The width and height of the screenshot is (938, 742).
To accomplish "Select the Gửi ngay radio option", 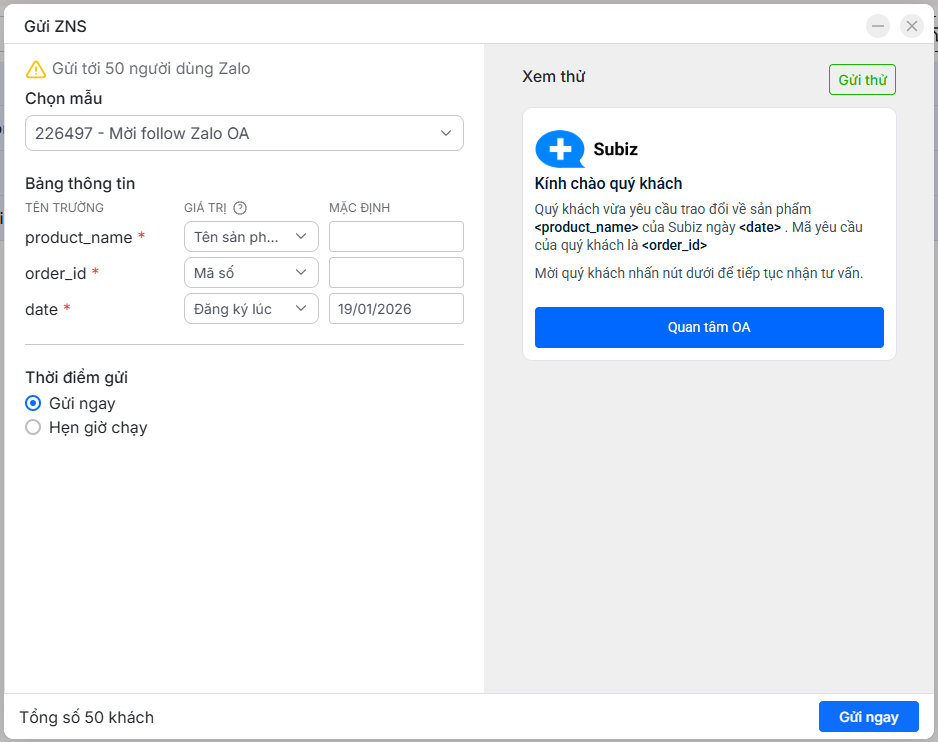I will 33,404.
